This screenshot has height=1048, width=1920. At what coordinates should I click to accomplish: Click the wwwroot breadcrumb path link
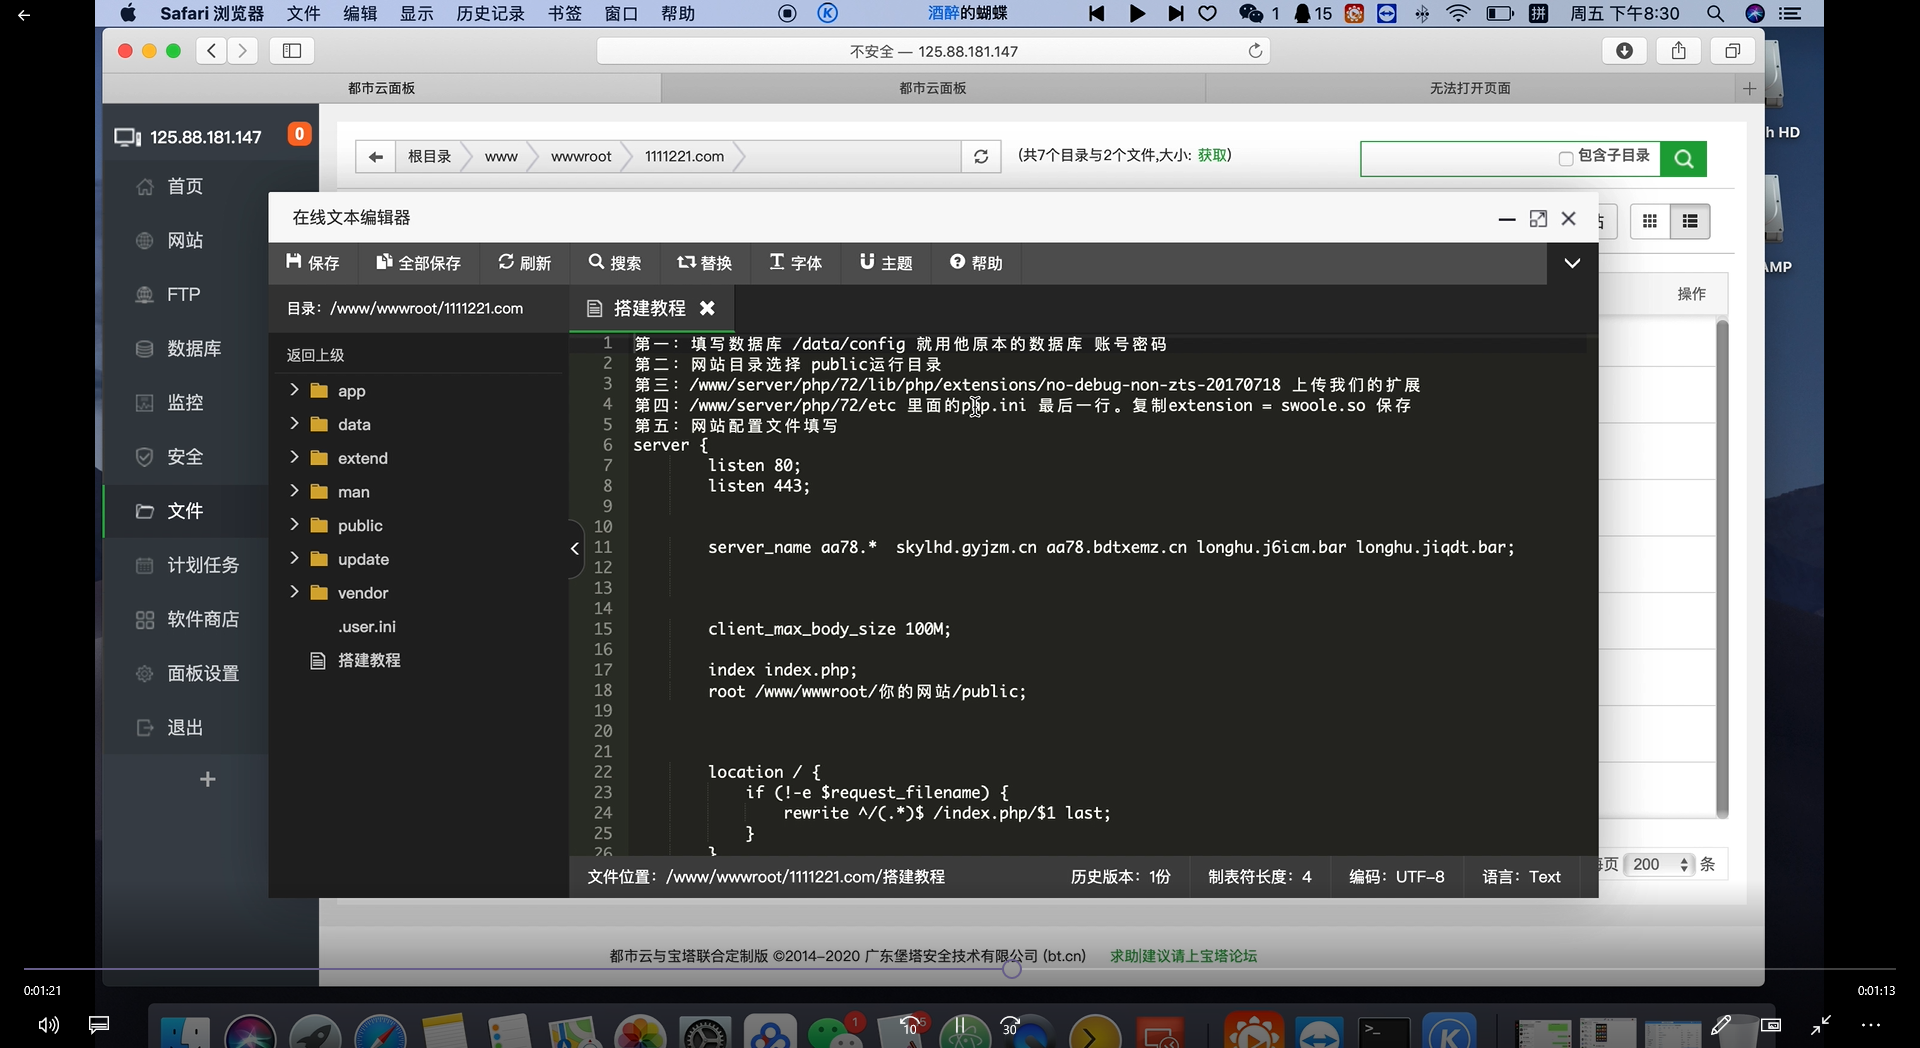coord(580,157)
